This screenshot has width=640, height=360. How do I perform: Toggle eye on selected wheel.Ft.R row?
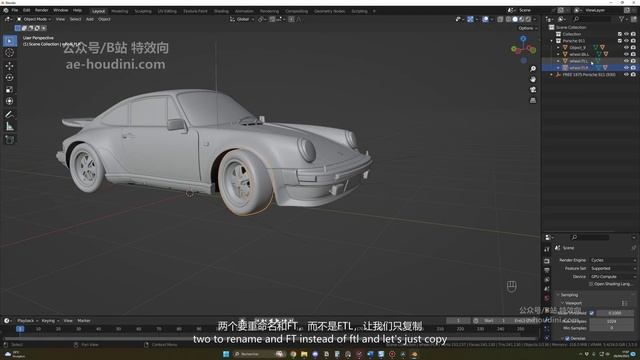coord(626,68)
